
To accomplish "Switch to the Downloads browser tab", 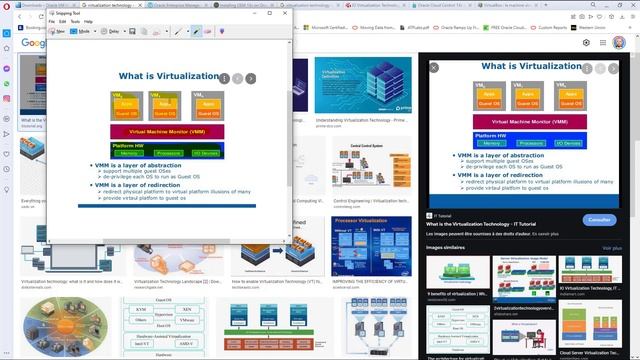I will click(46, 5).
